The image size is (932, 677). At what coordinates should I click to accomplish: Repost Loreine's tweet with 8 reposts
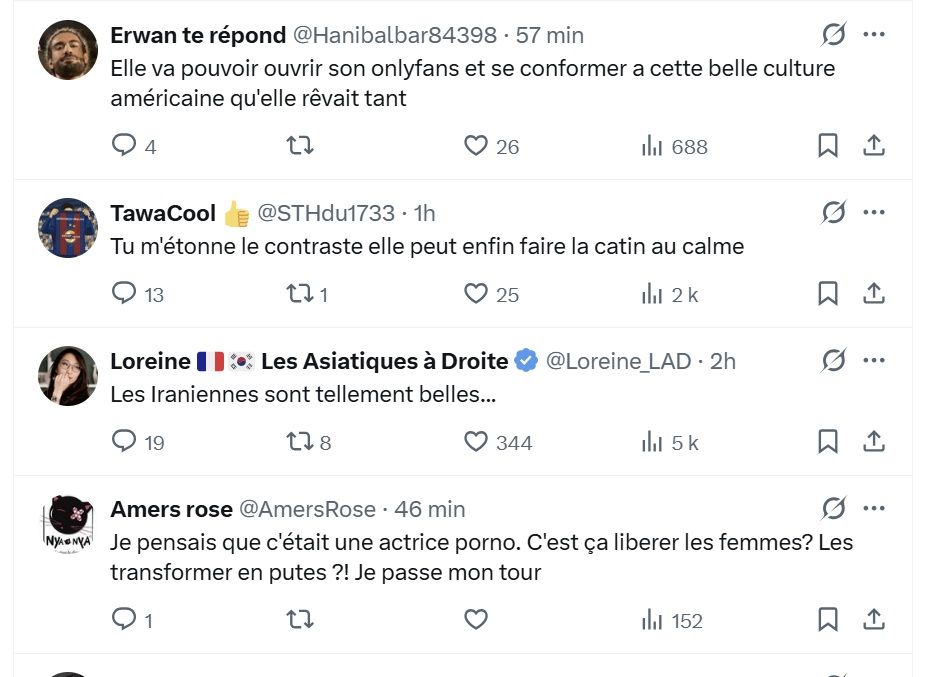pyautogui.click(x=300, y=442)
